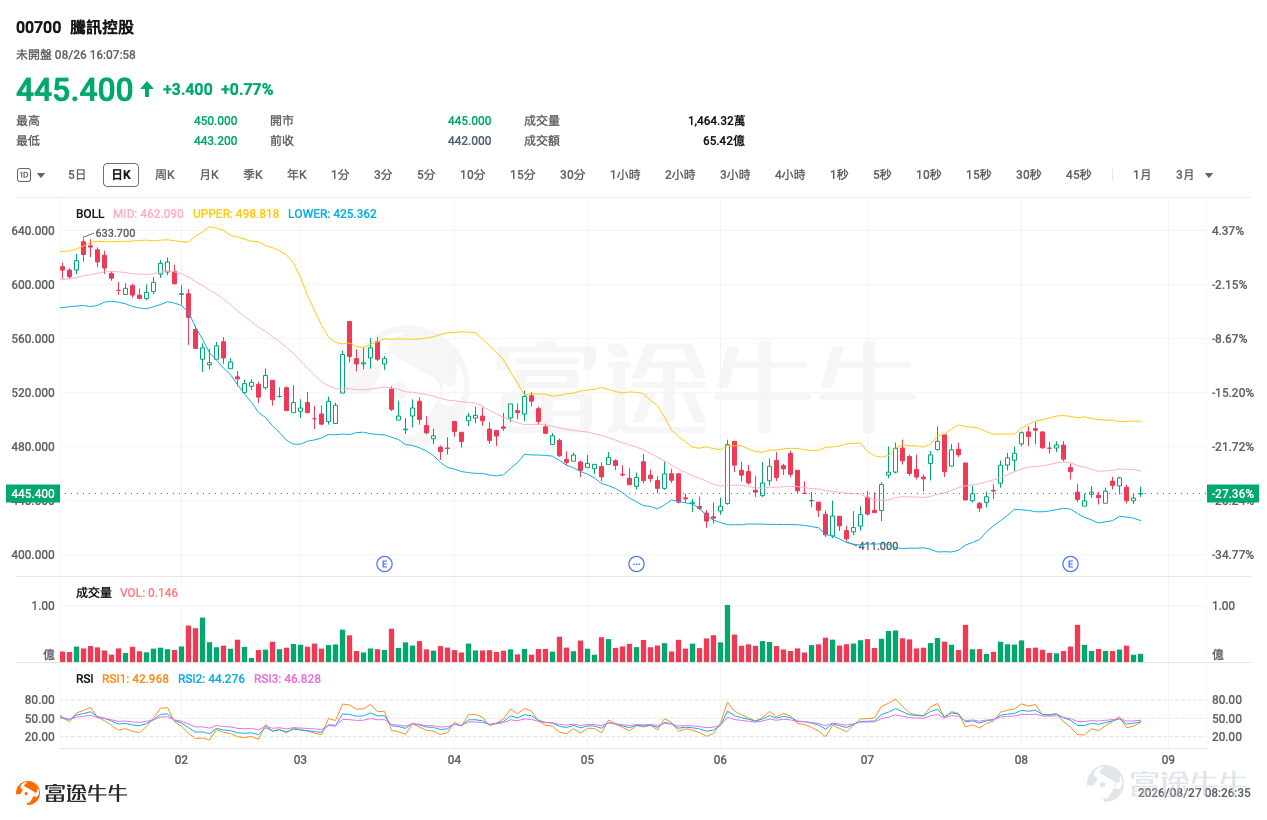Select the 5日 timeframe tab
This screenshot has width=1267, height=820.
pos(77,175)
